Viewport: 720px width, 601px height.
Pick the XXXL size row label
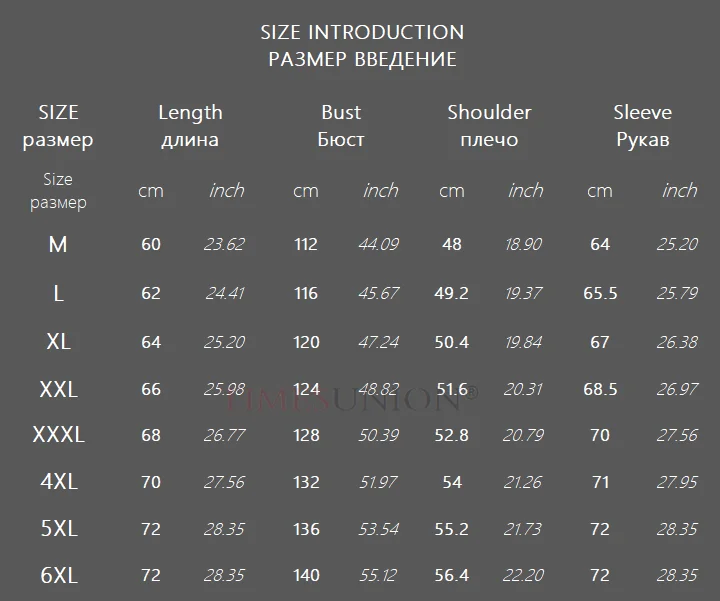click(58, 435)
